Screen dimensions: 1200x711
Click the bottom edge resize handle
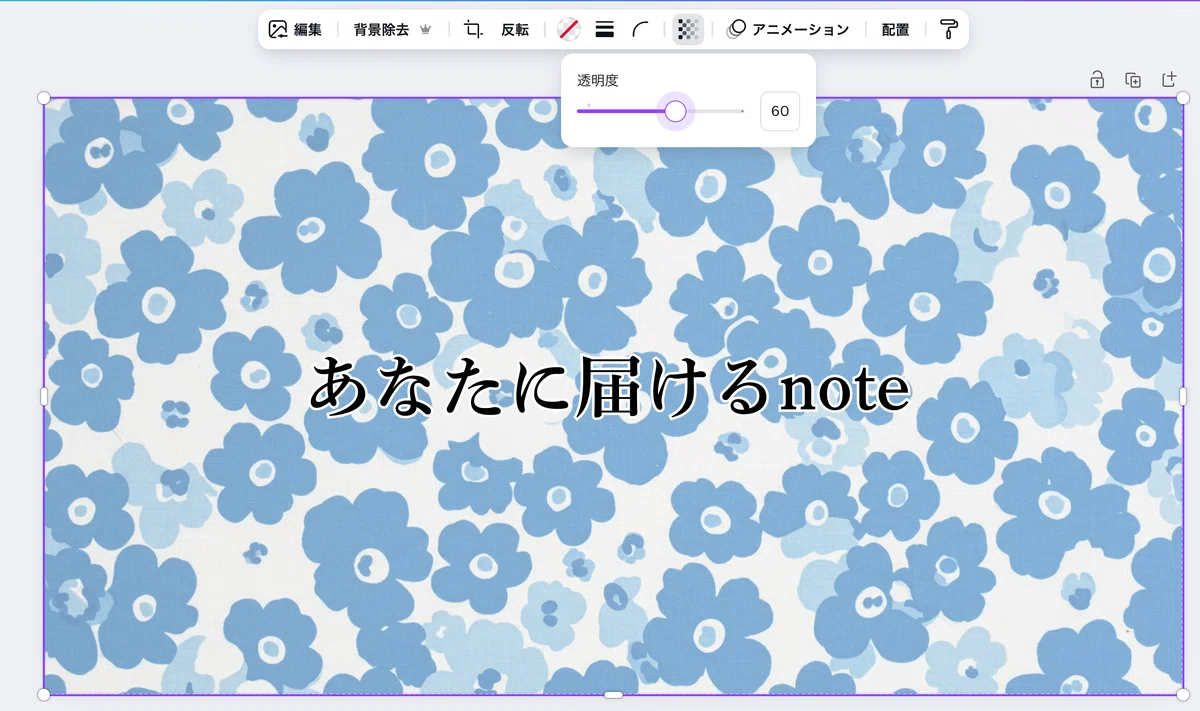point(614,694)
